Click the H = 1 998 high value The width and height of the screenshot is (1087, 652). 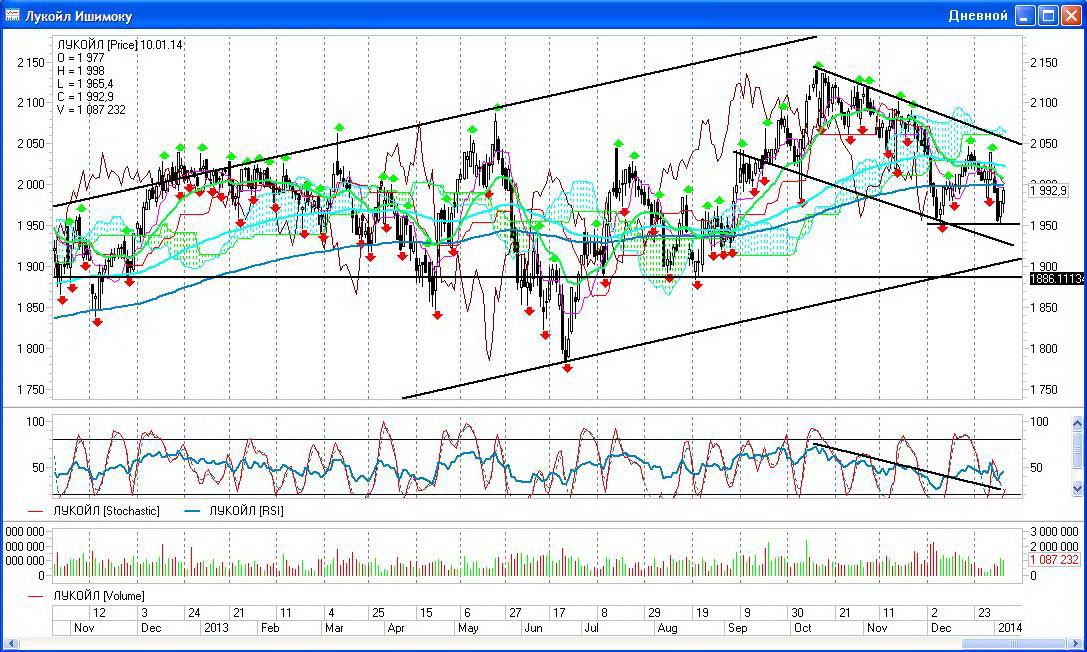pos(81,71)
